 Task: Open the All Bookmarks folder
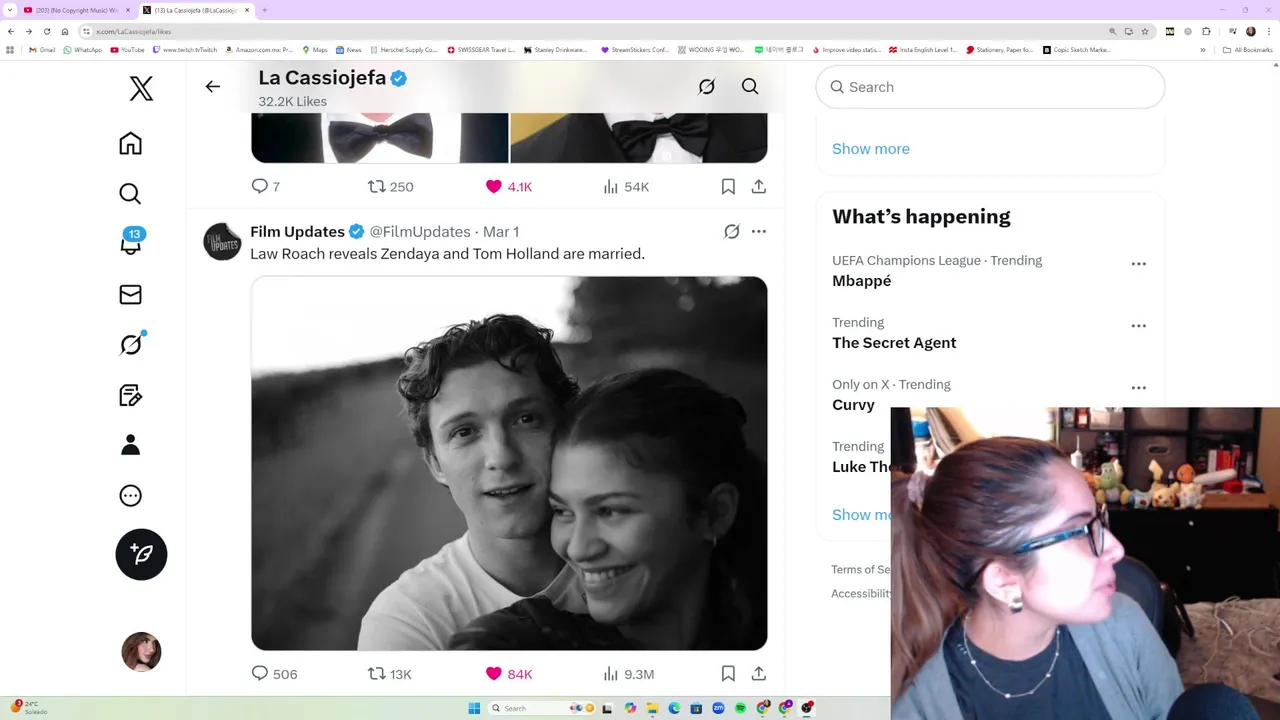[x=1248, y=49]
